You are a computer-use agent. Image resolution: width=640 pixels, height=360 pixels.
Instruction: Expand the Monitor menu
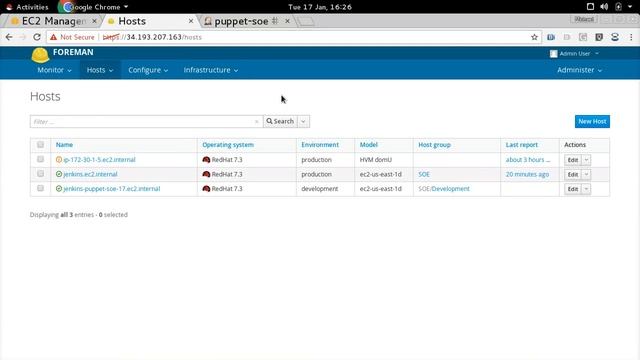(54, 70)
